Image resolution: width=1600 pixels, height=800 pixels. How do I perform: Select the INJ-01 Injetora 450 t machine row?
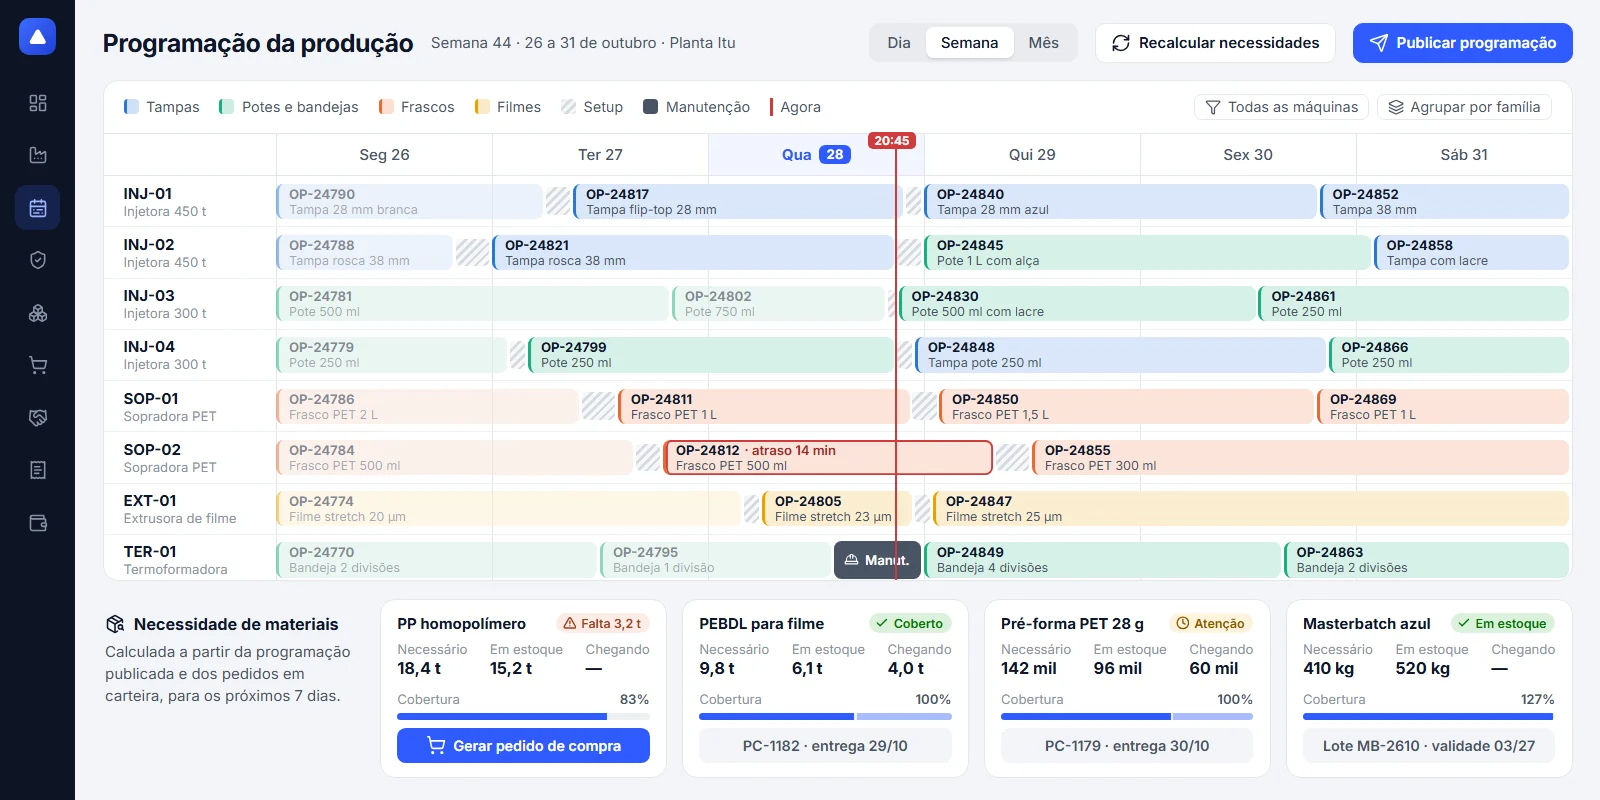tap(190, 202)
